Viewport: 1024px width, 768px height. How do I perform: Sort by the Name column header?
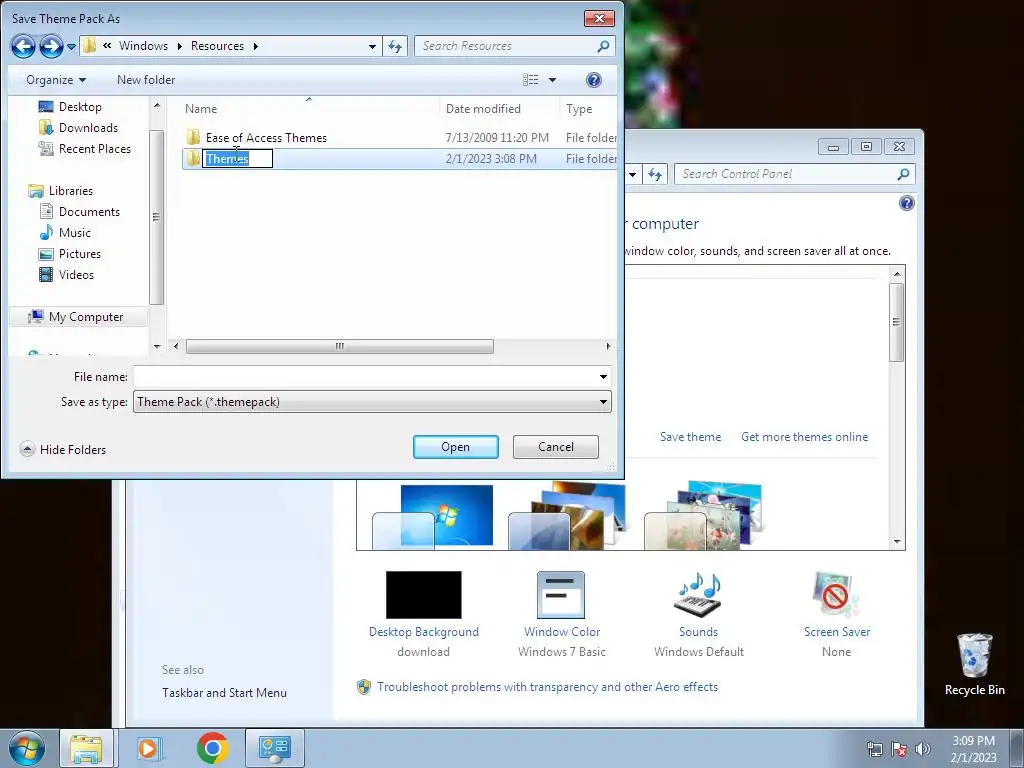[200, 109]
